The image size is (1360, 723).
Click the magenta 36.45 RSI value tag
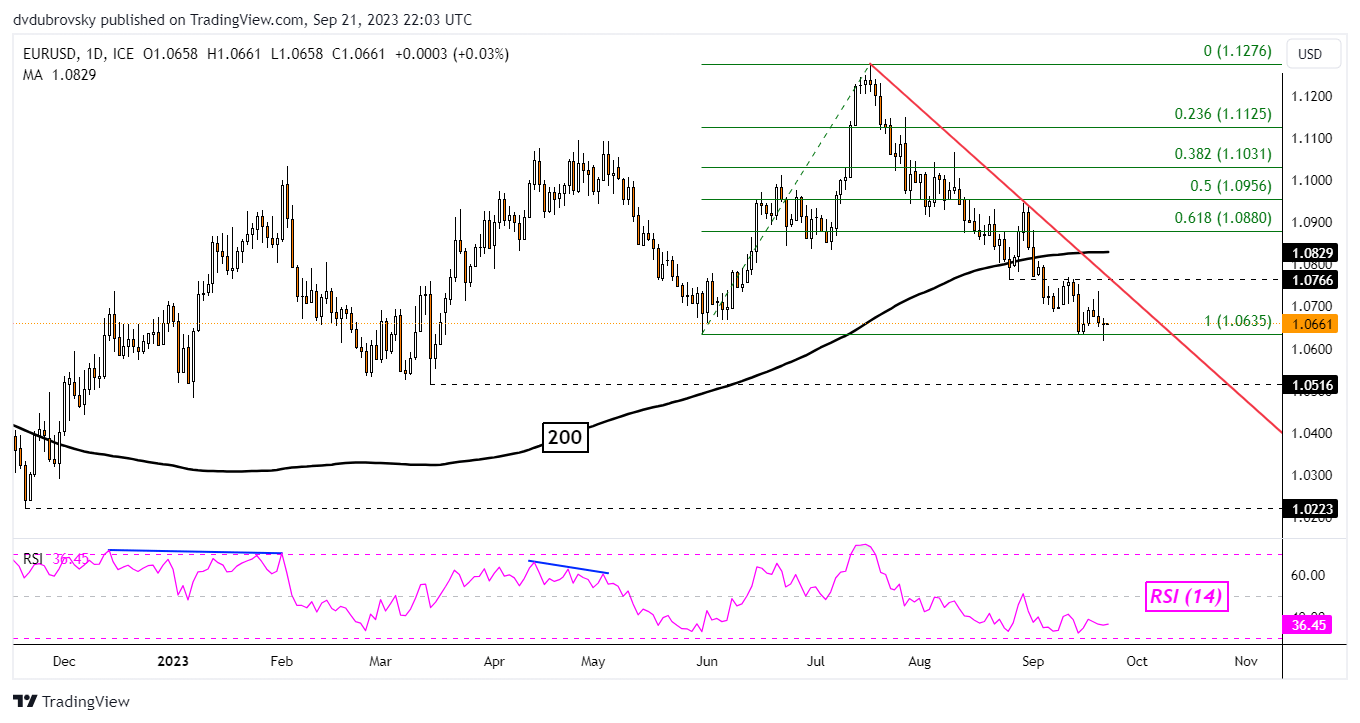pos(1310,627)
